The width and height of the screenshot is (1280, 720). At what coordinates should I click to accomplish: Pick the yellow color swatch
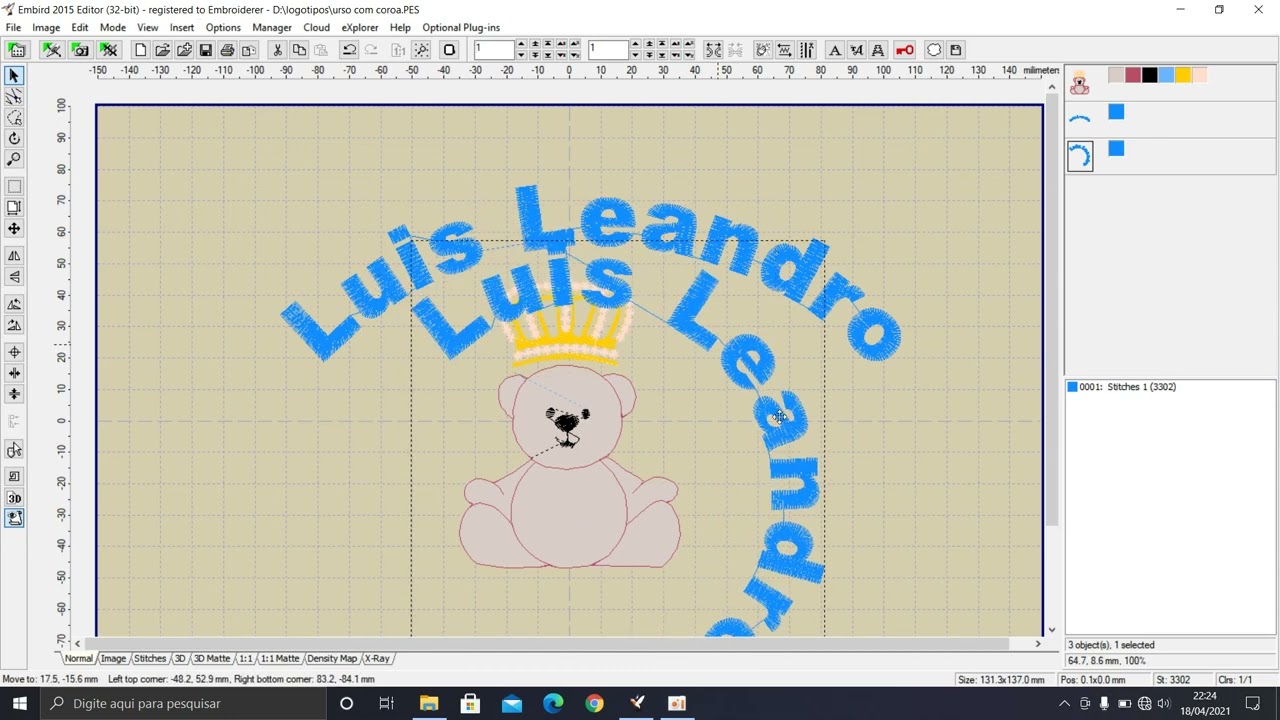tap(1183, 76)
